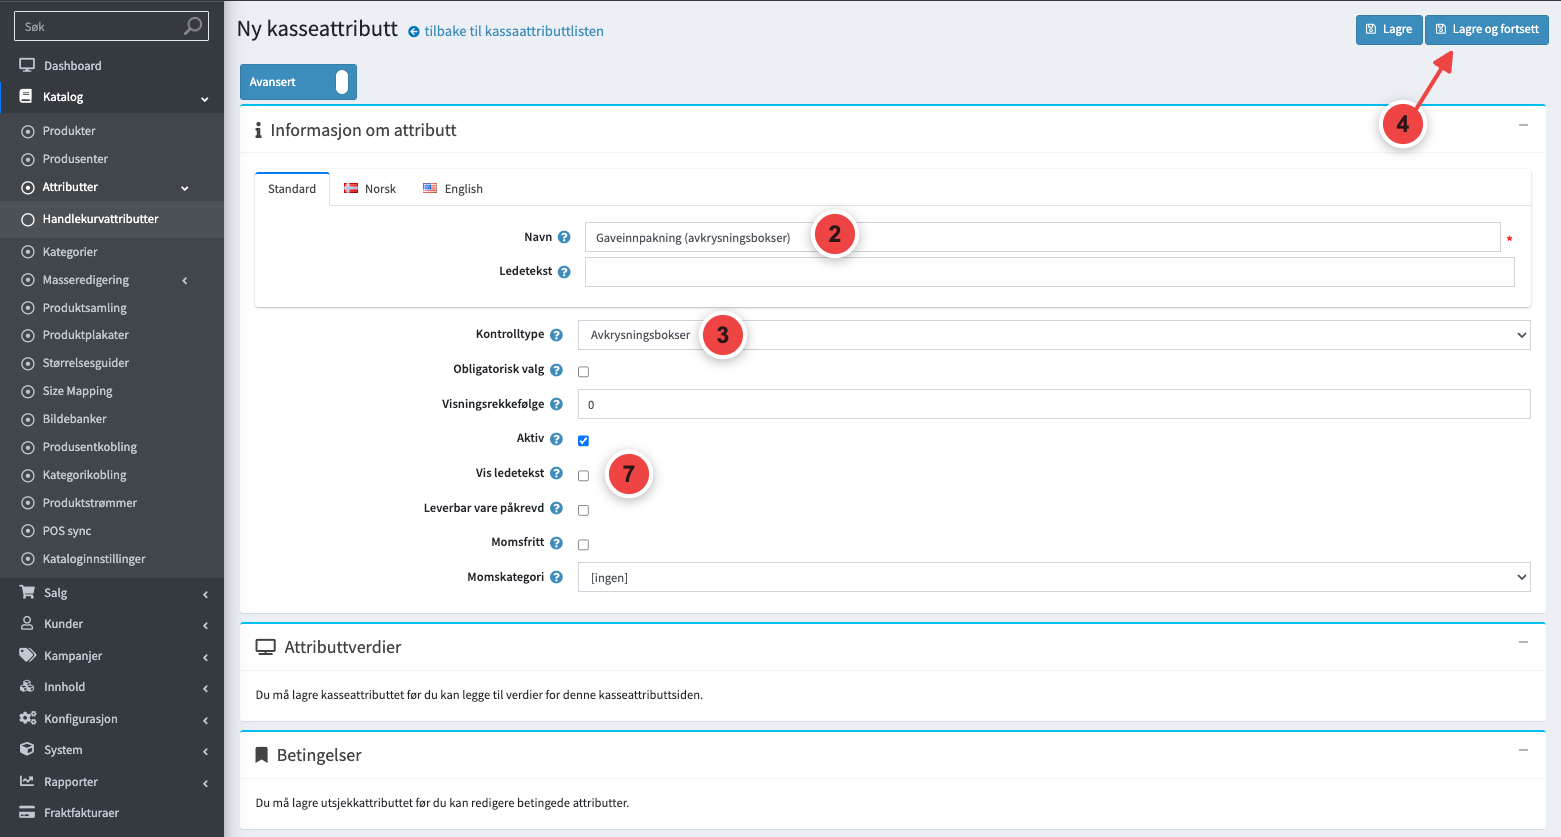This screenshot has height=837, width=1561.
Task: Click the Salg shopping cart icon
Action: pos(27,592)
